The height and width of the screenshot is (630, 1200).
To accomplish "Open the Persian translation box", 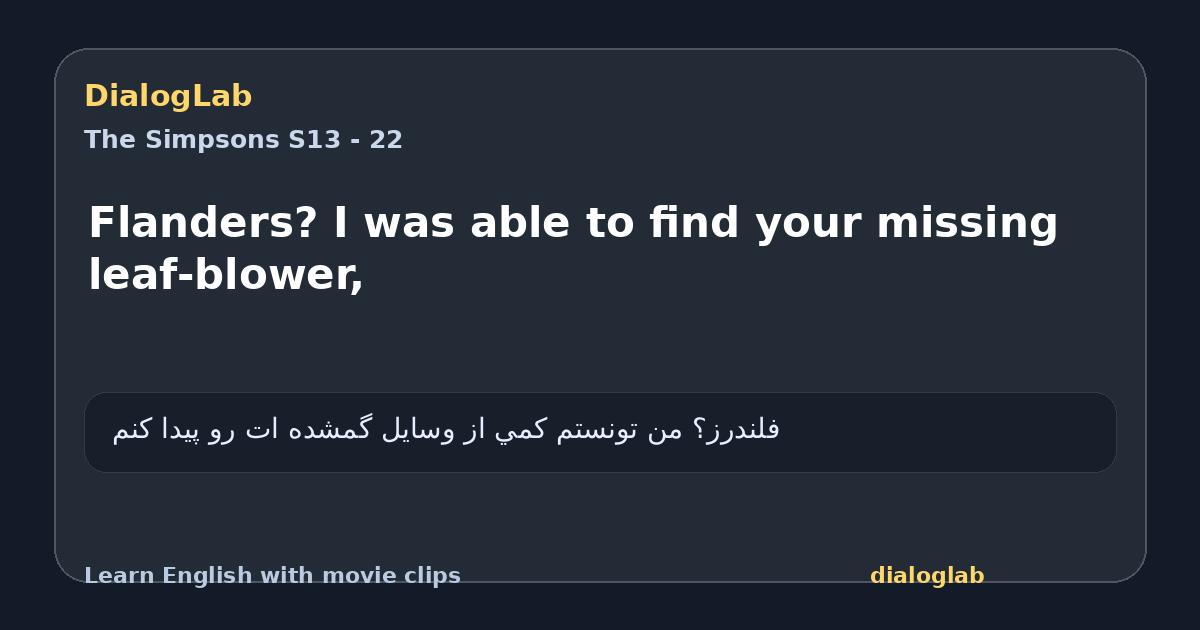I will [x=600, y=432].
